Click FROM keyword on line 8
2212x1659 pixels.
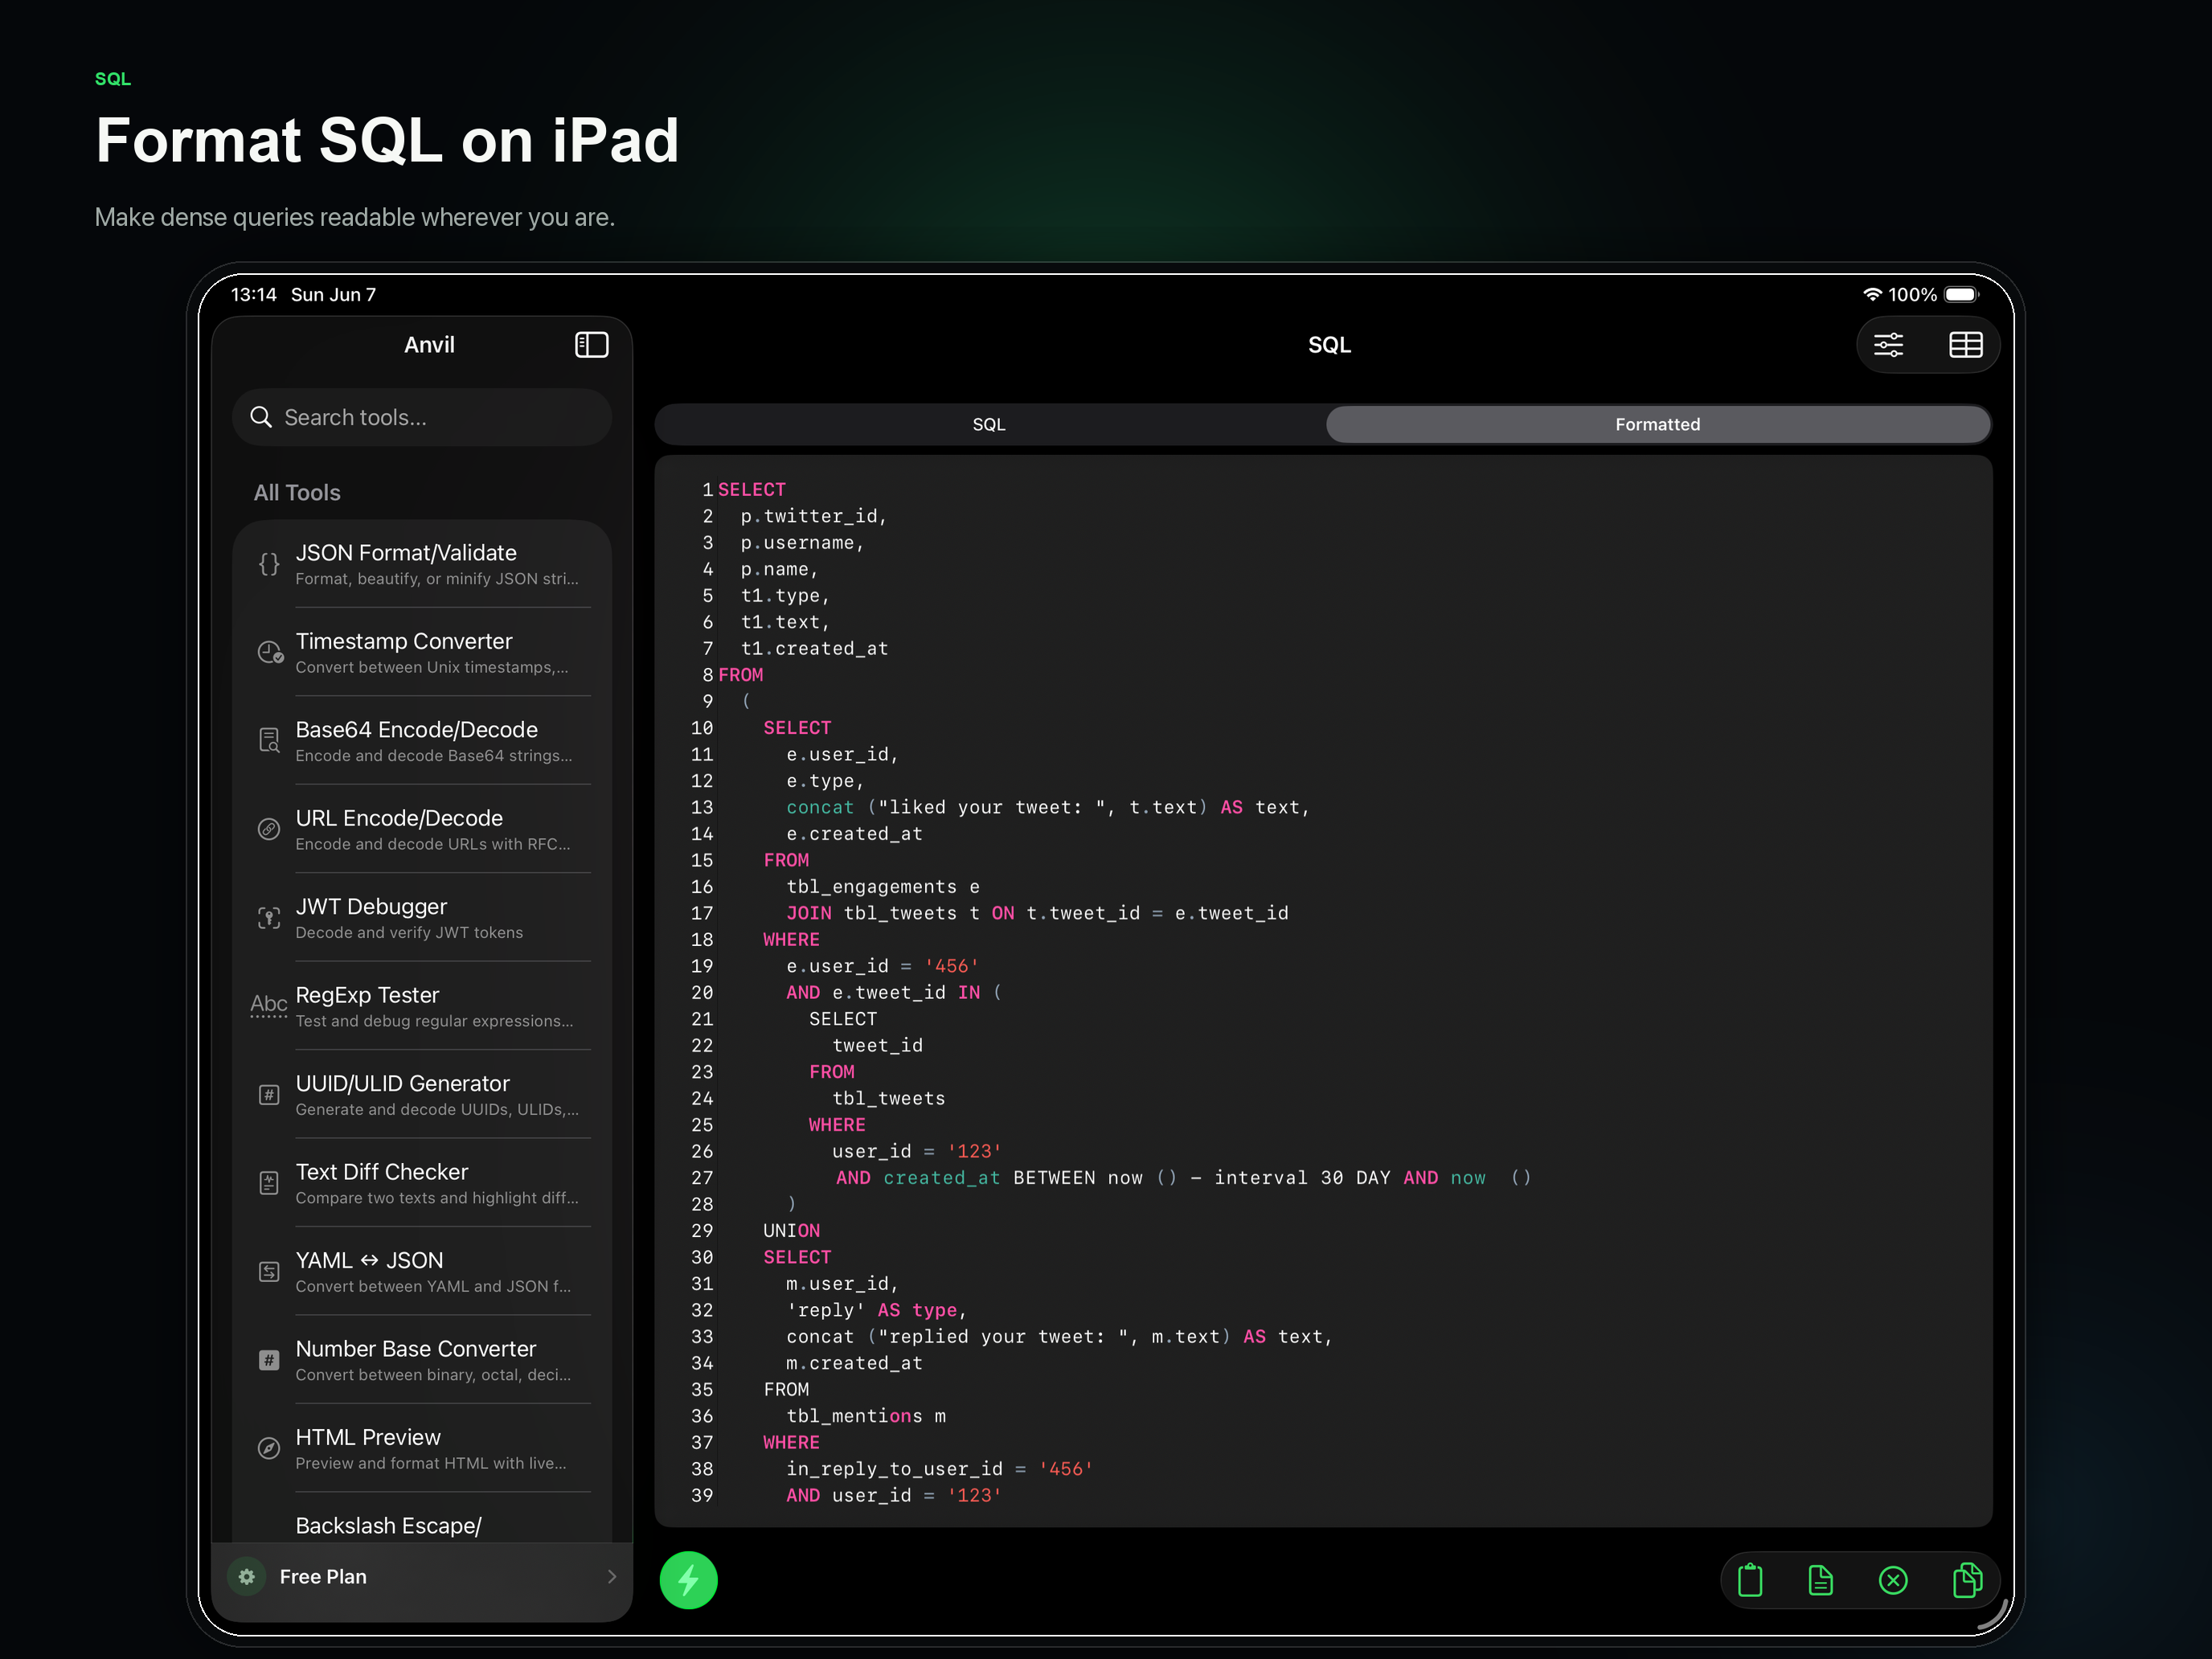pyautogui.click(x=740, y=675)
